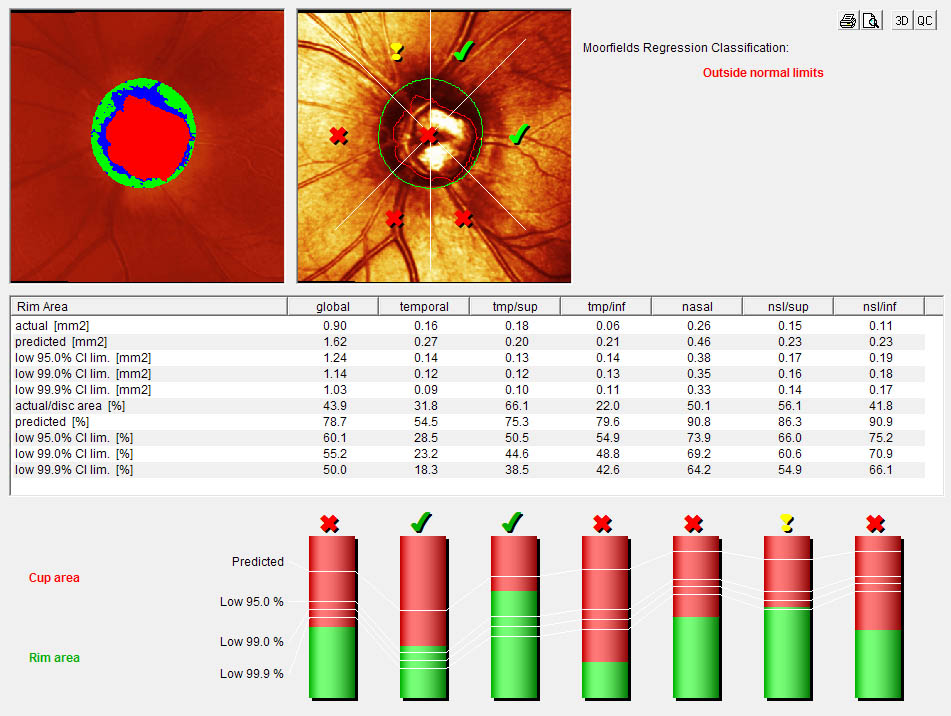Click the red X above the last bar
This screenshot has width=951, height=716.
[877, 523]
